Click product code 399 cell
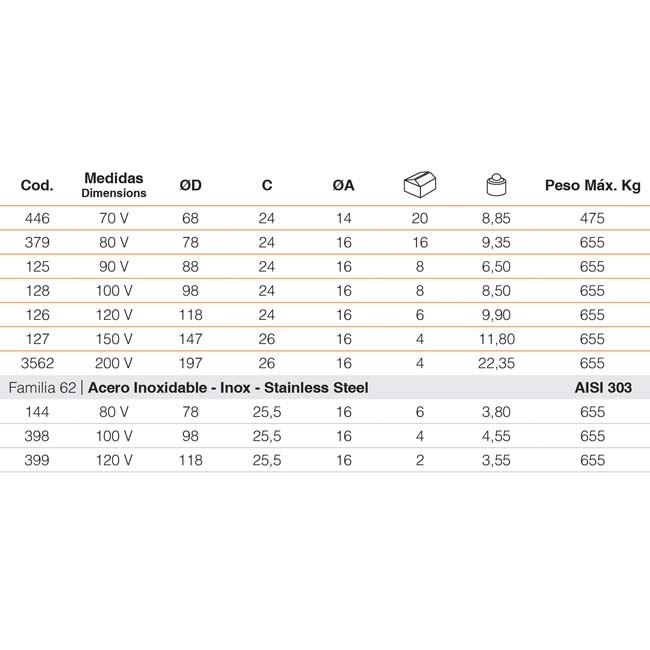Image resolution: width=650 pixels, height=650 pixels. click(37, 460)
